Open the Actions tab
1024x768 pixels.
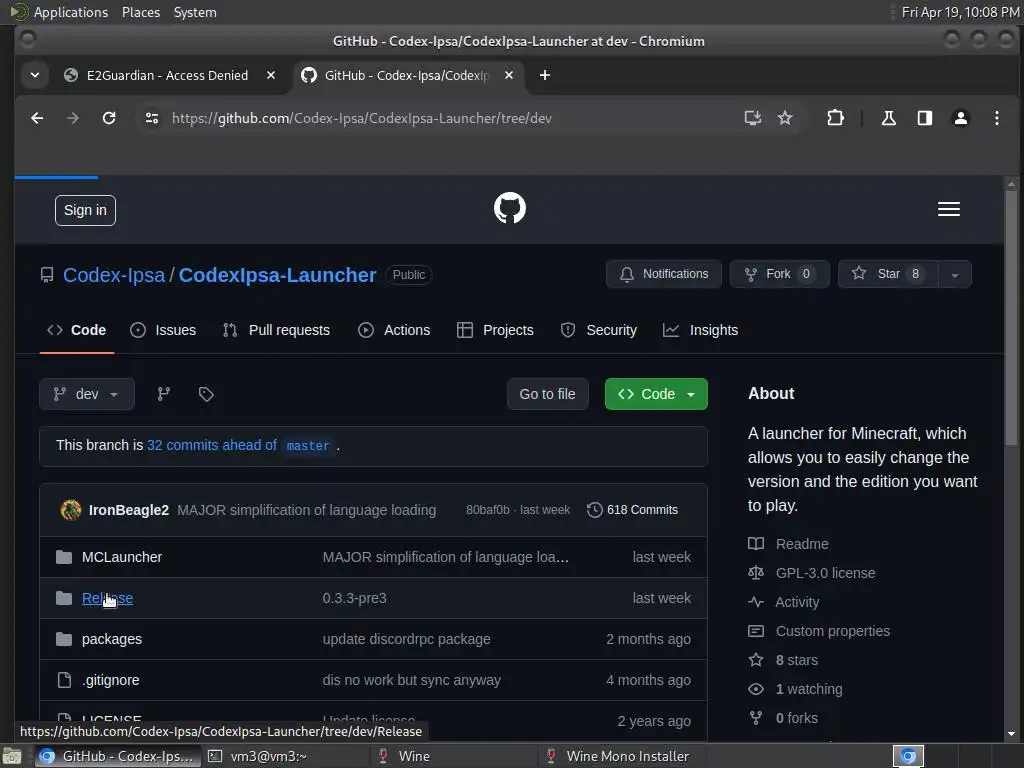(x=394, y=330)
